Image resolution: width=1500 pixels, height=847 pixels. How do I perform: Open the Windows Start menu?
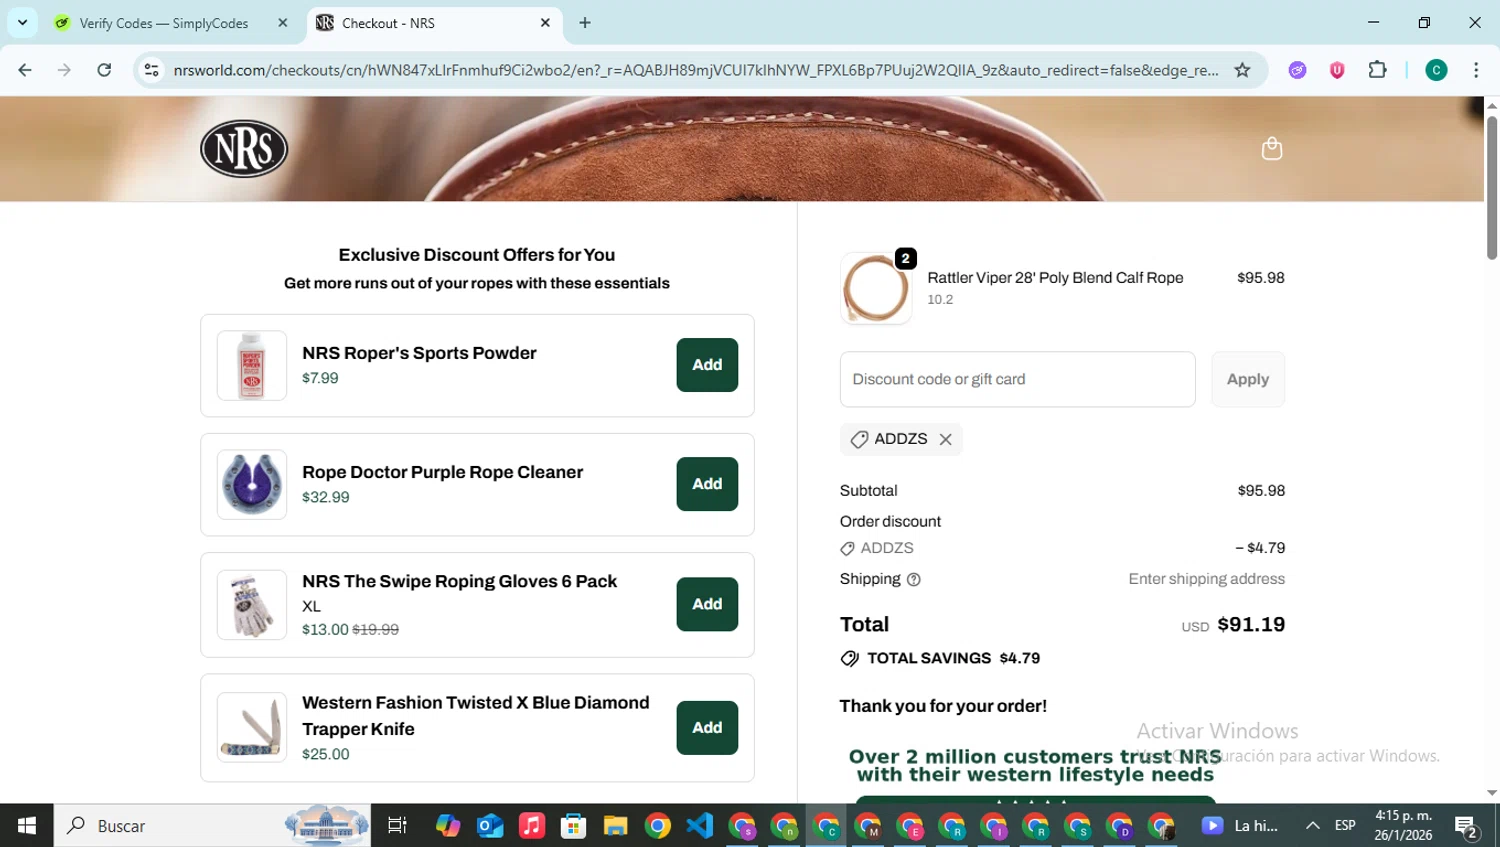pyautogui.click(x=27, y=826)
